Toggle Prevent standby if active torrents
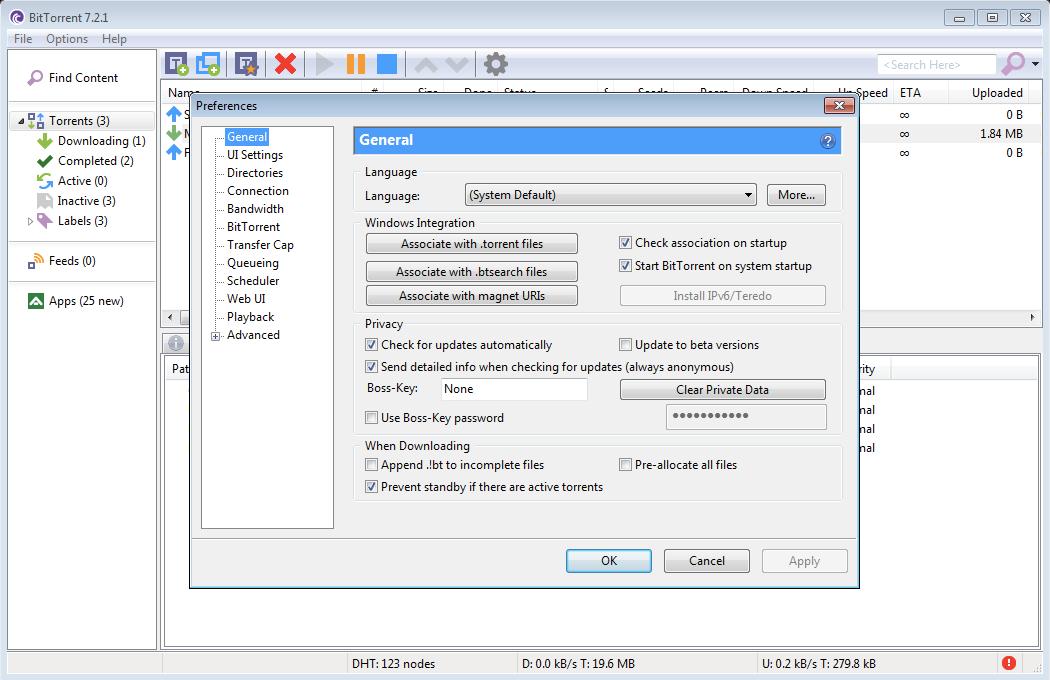 coord(371,486)
